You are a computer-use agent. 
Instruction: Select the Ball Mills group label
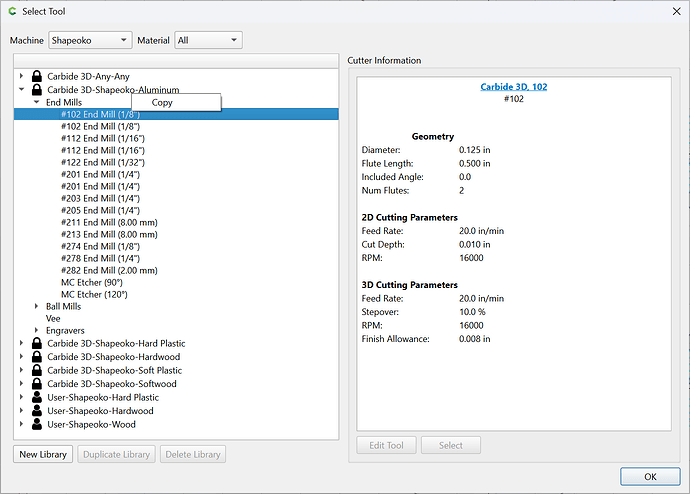tap(63, 306)
